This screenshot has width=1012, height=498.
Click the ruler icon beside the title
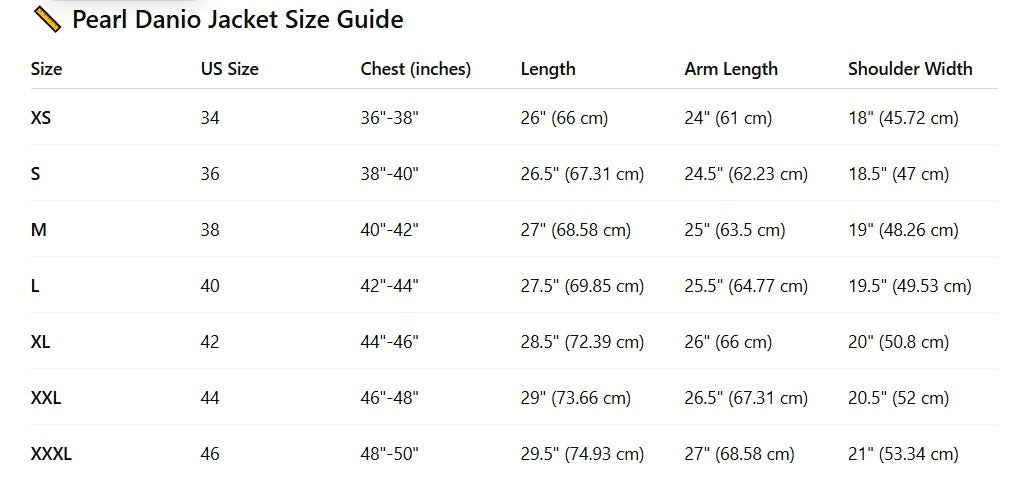pos(48,19)
